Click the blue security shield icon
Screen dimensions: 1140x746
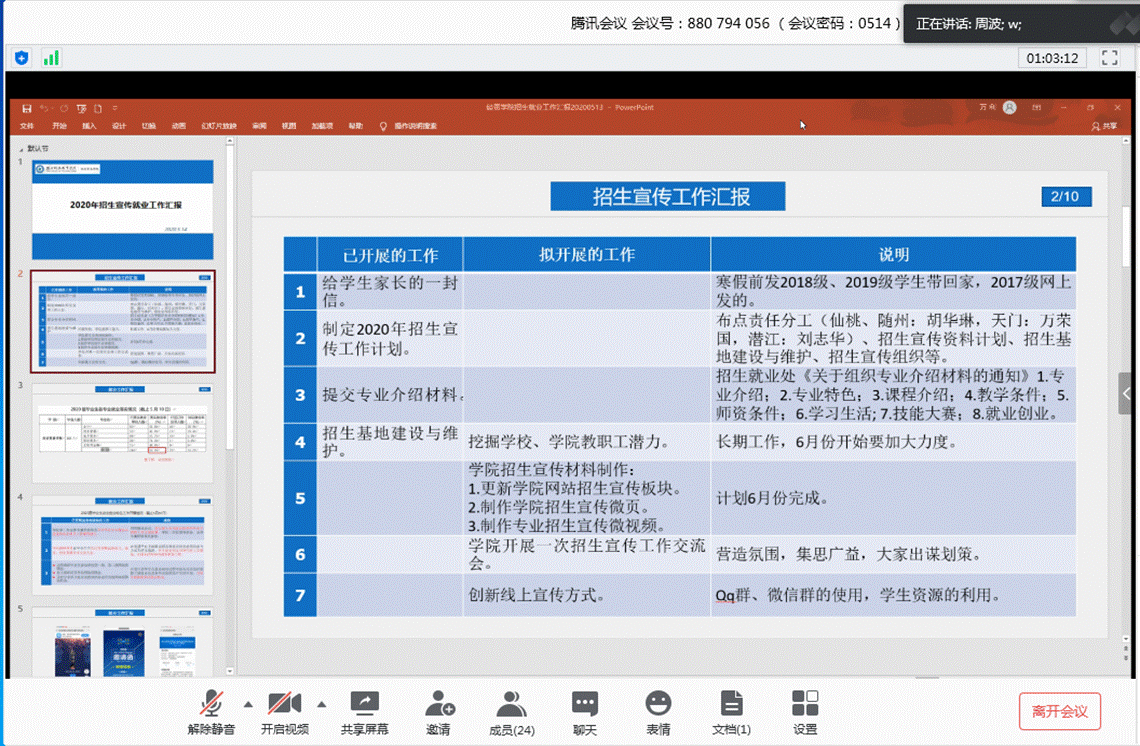[22, 57]
